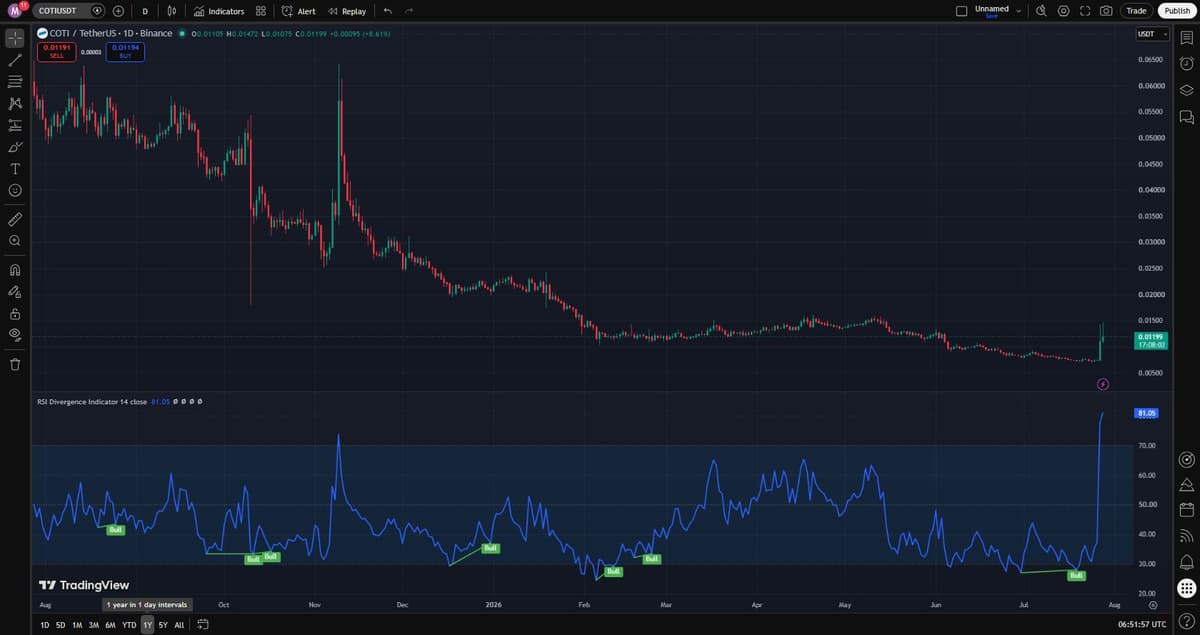Open the notifications bell panel
Image resolution: width=1200 pixels, height=635 pixels.
click(x=1186, y=562)
